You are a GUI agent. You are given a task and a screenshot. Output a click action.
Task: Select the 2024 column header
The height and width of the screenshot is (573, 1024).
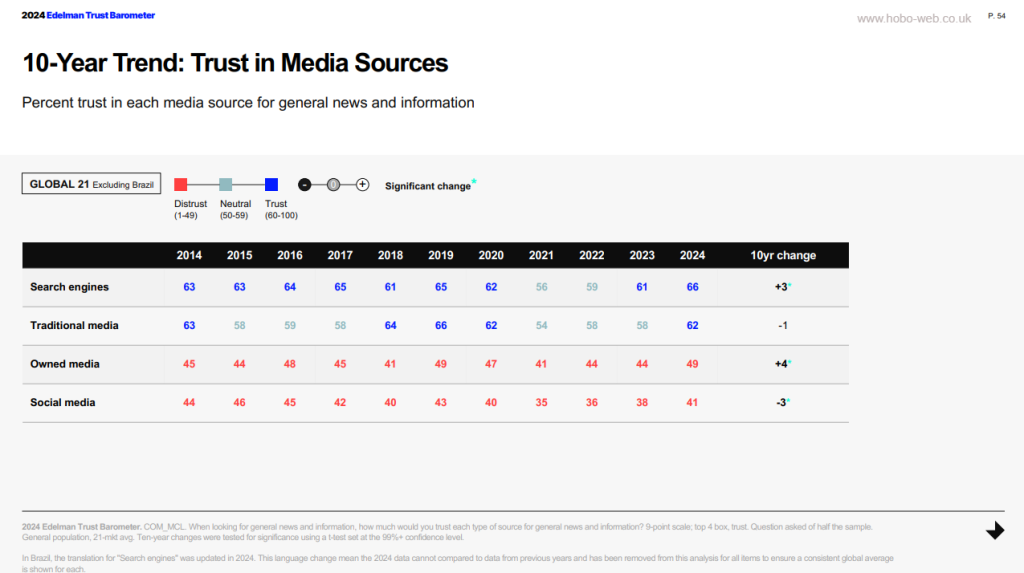pyautogui.click(x=692, y=255)
